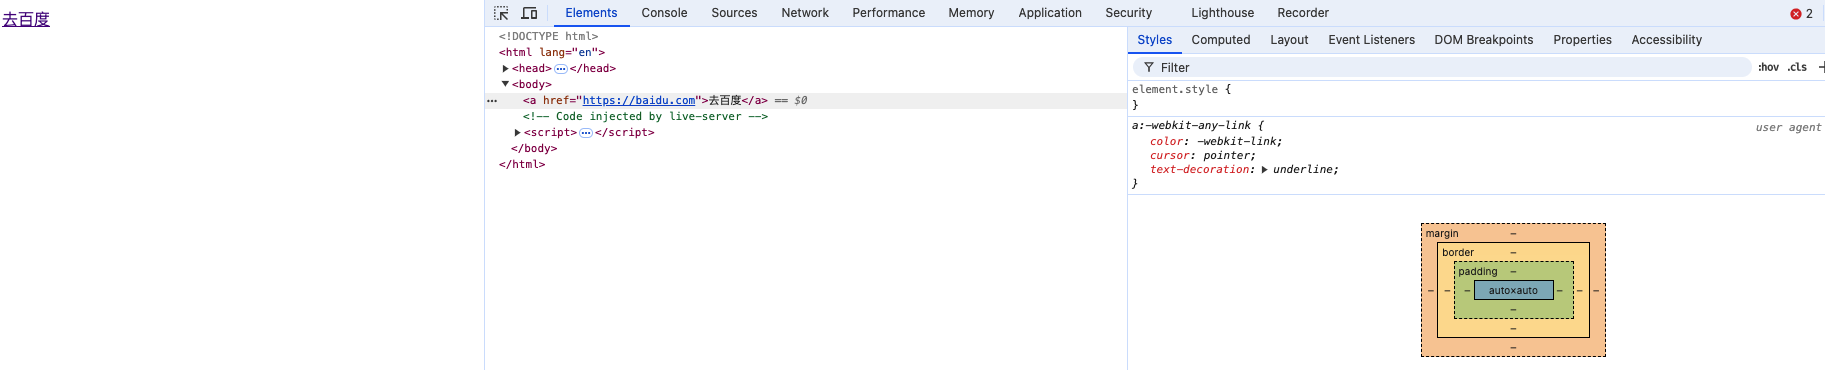Image resolution: width=1825 pixels, height=370 pixels.
Task: Expand the head element node
Action: pyautogui.click(x=505, y=69)
